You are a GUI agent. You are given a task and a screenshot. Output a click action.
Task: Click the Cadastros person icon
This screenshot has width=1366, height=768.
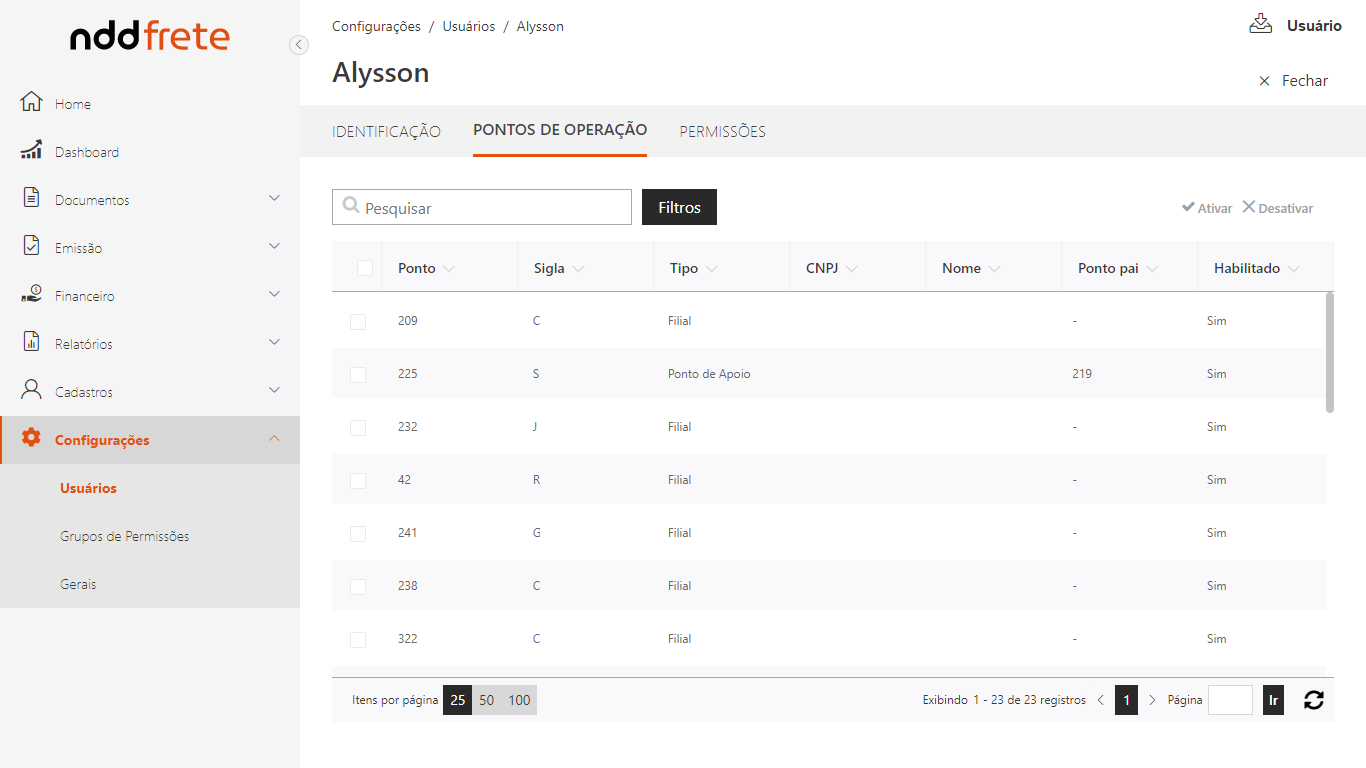pos(32,391)
